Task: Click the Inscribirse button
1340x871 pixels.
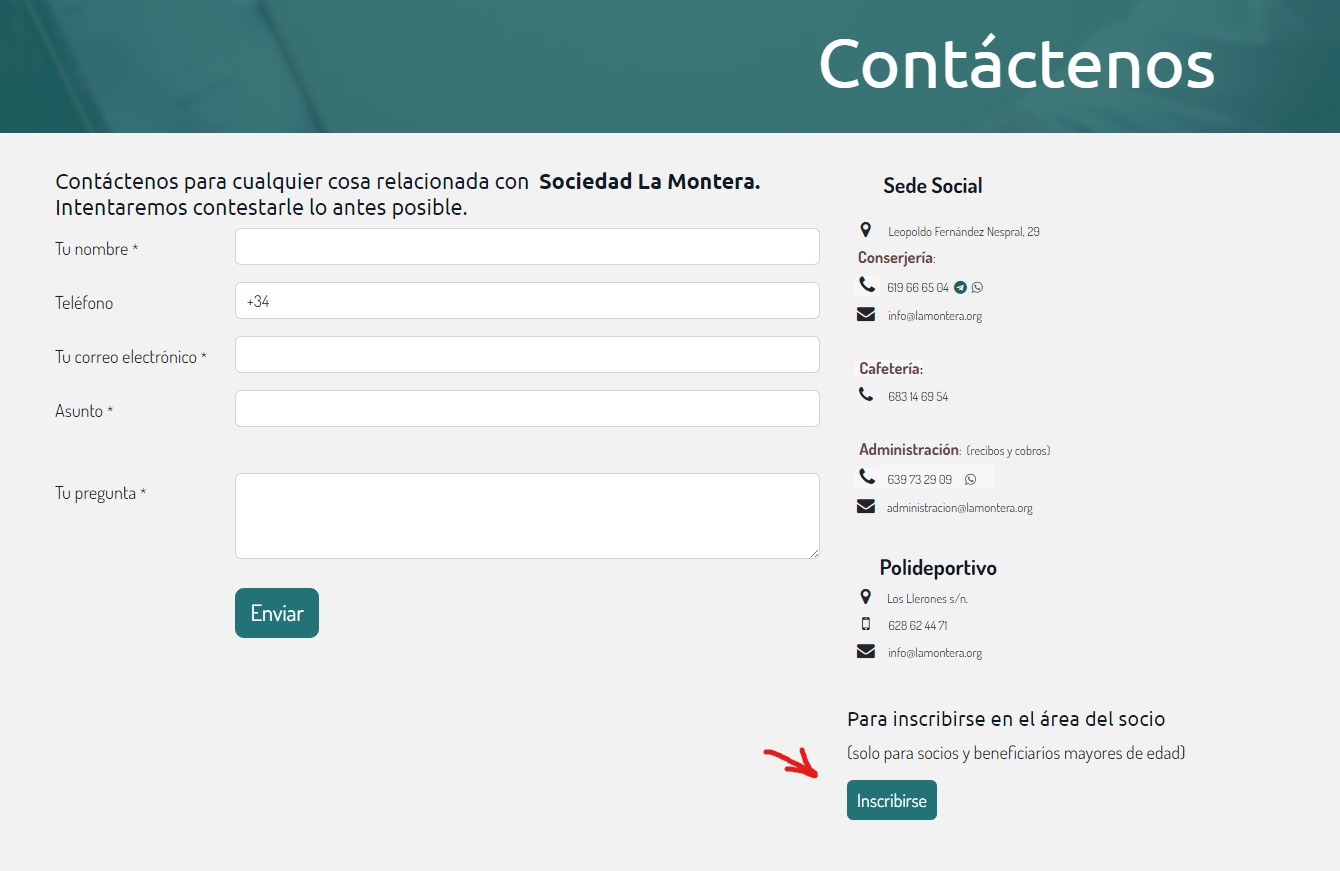Action: (892, 800)
